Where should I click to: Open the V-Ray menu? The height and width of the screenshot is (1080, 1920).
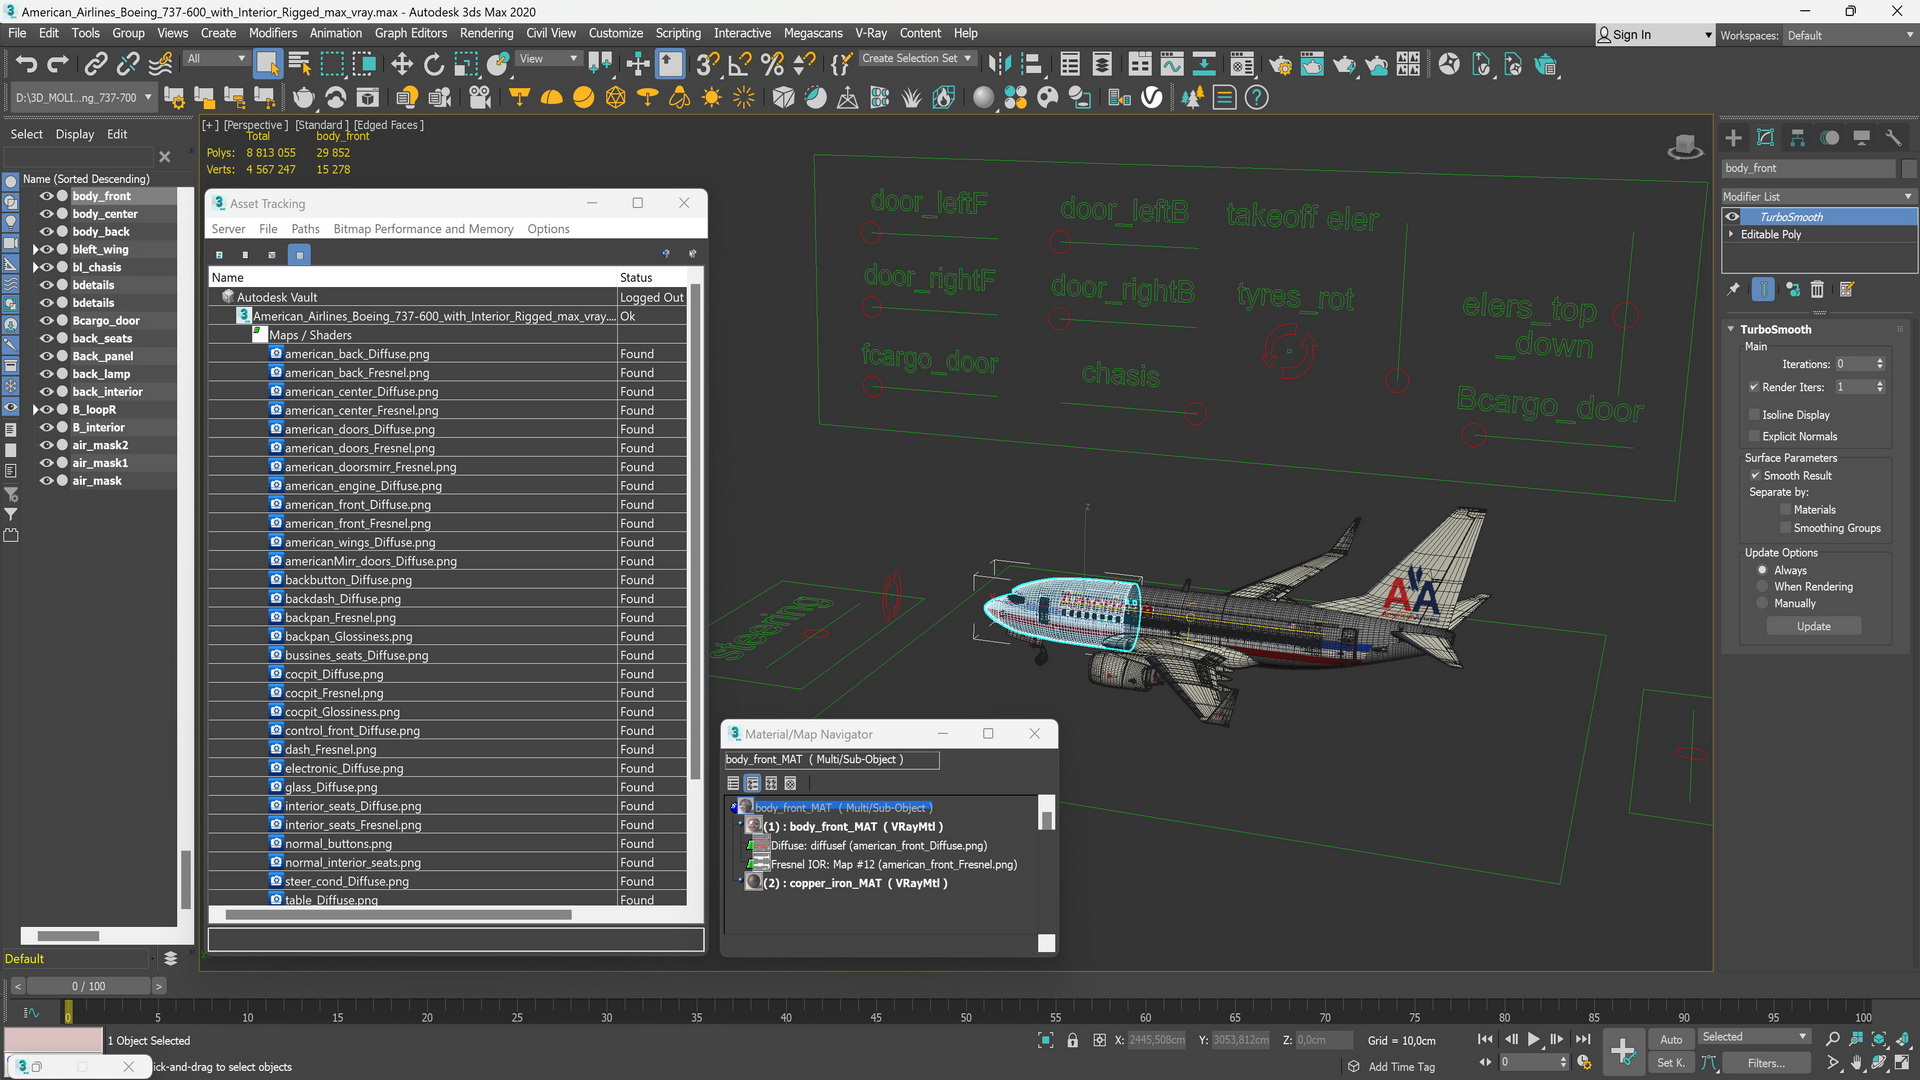click(x=870, y=33)
